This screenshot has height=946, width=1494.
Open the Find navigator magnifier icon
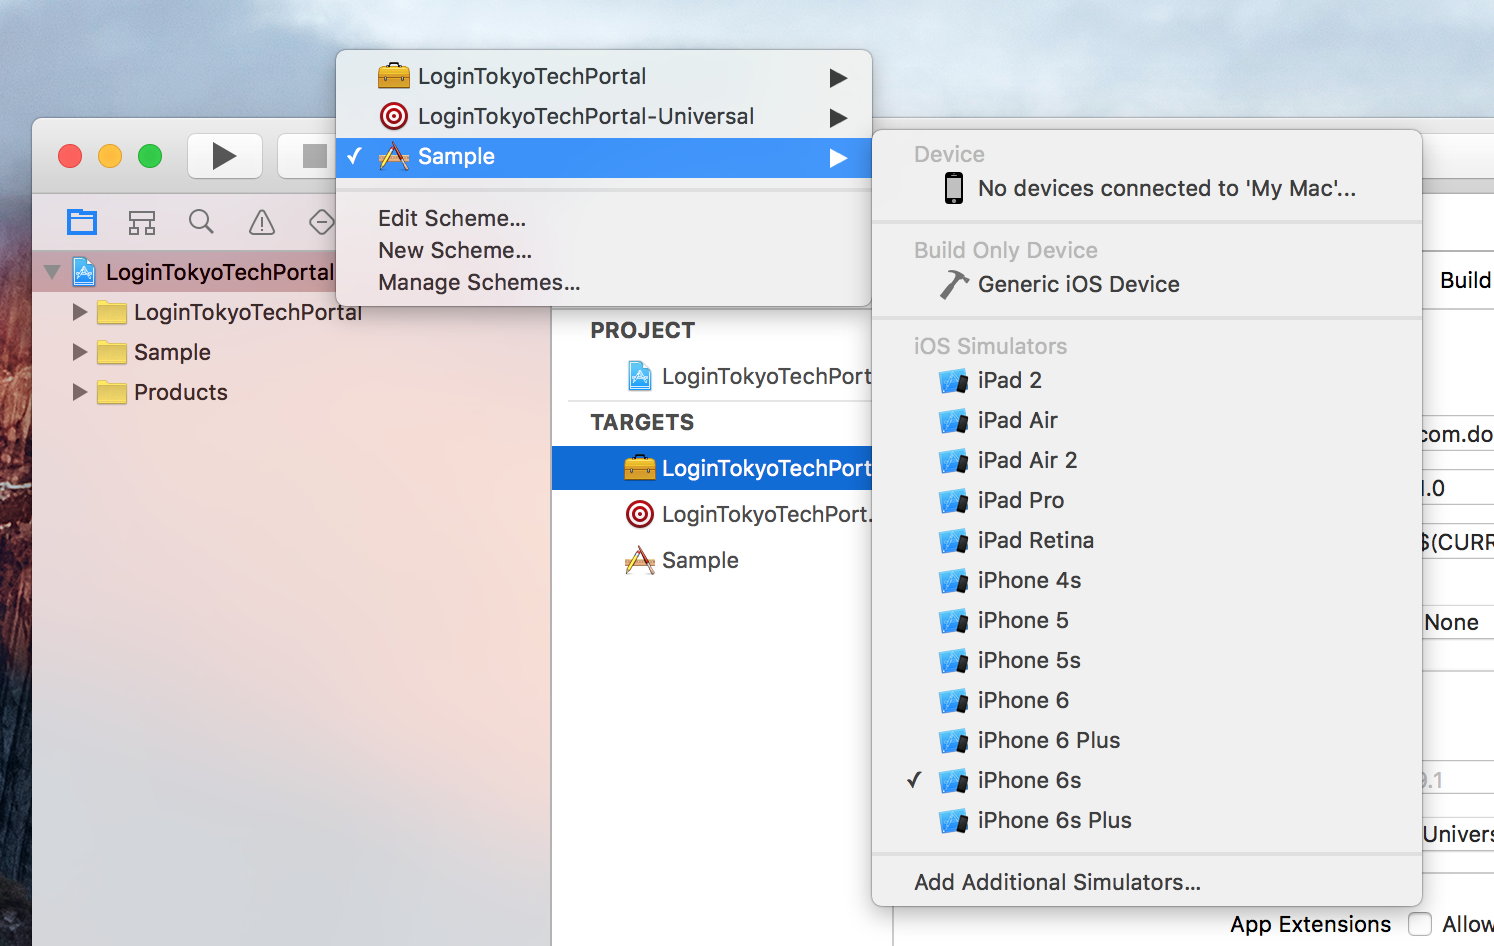pos(201,222)
